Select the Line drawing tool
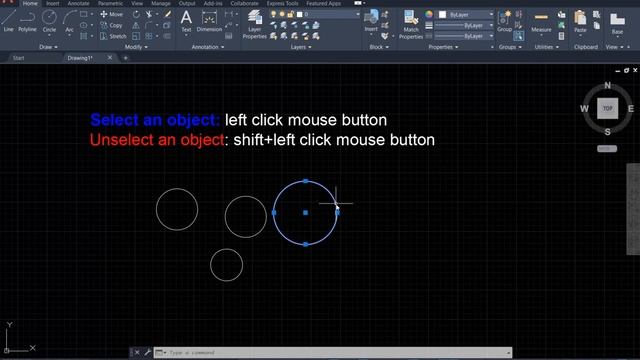 tap(8, 21)
